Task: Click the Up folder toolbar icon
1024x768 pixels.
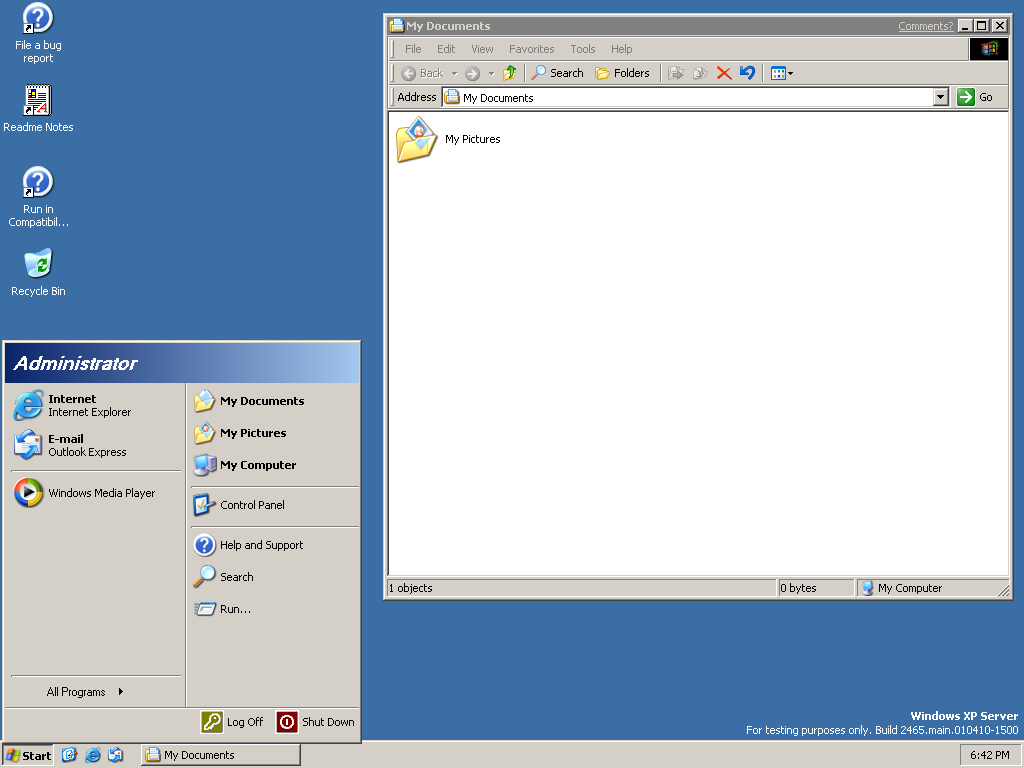Action: (x=510, y=73)
